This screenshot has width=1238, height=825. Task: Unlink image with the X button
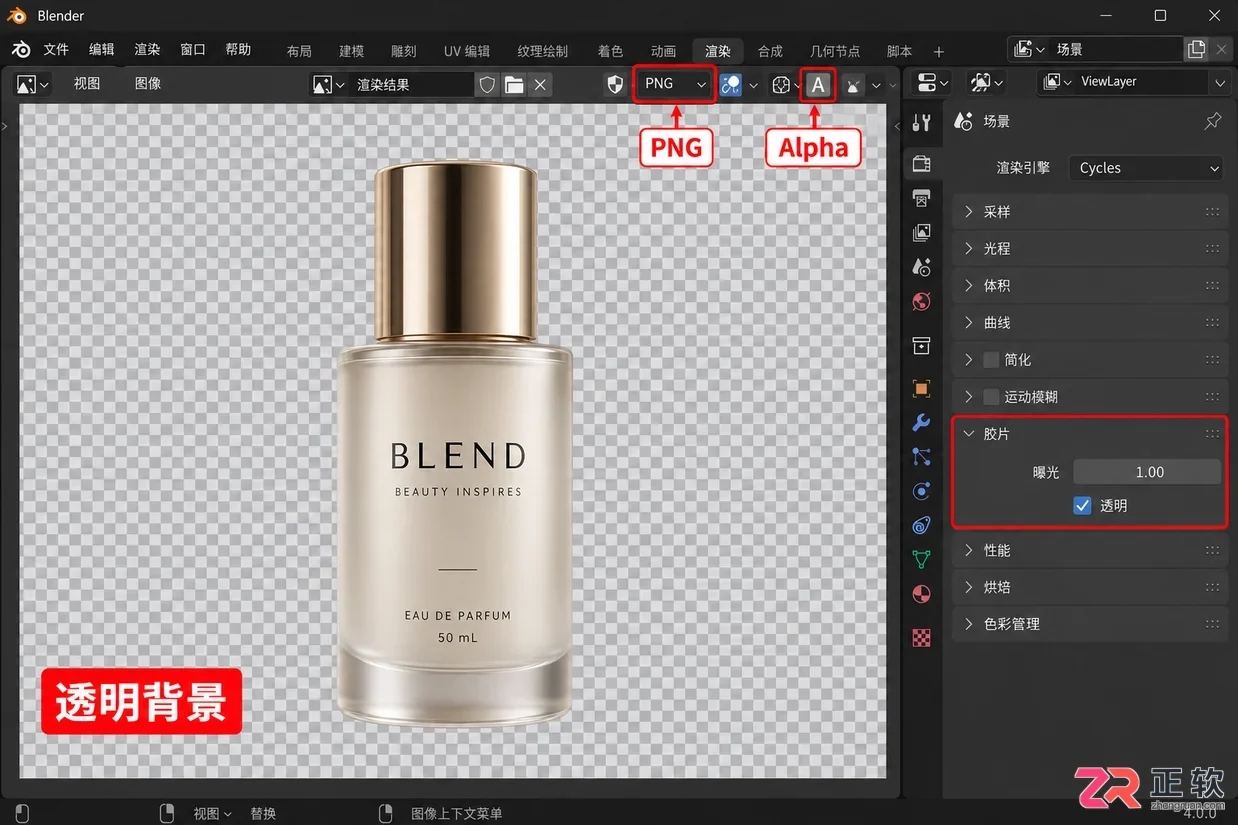540,85
